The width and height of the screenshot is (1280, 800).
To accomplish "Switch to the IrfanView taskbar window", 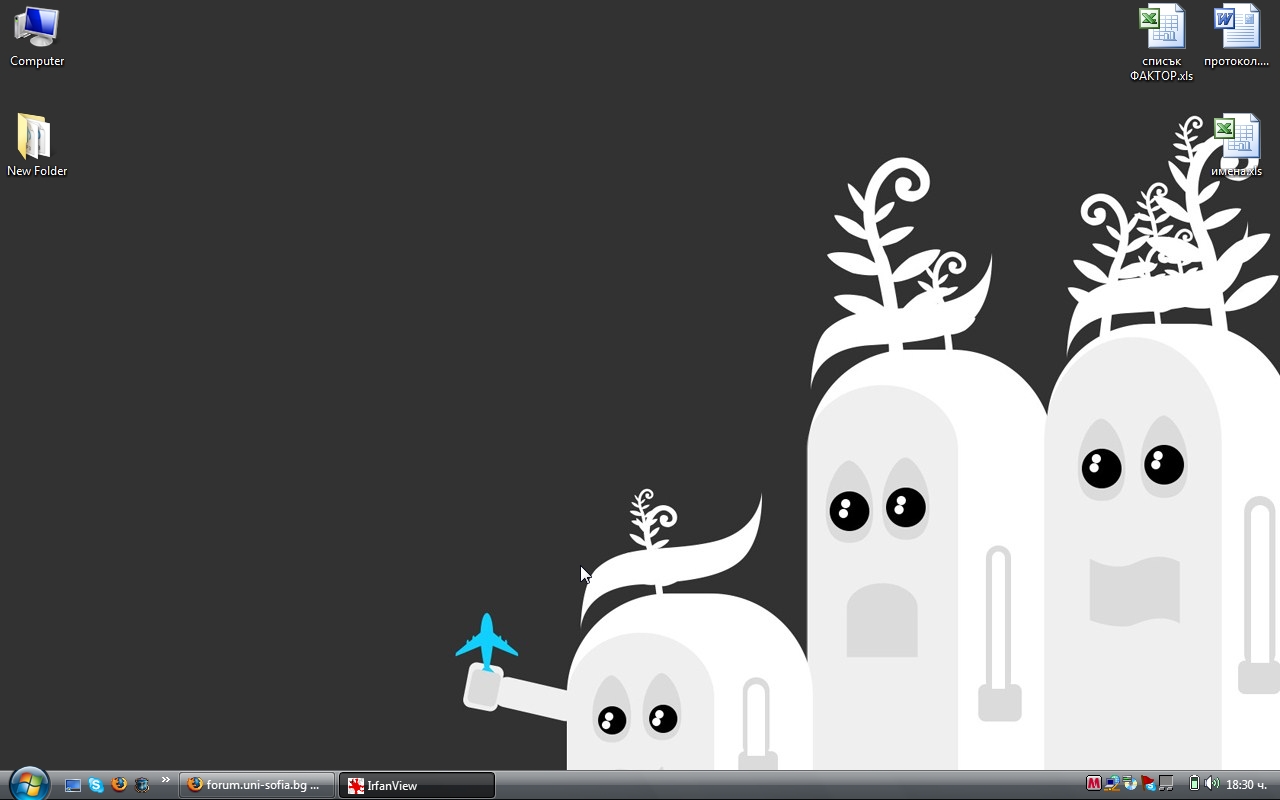I will click(416, 785).
